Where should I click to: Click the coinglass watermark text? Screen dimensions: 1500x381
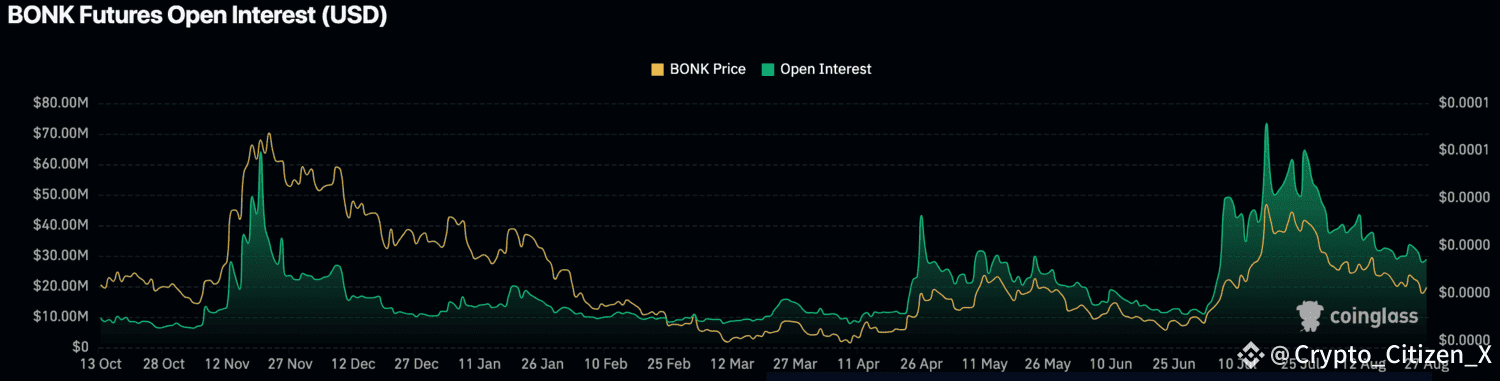(x=1375, y=317)
